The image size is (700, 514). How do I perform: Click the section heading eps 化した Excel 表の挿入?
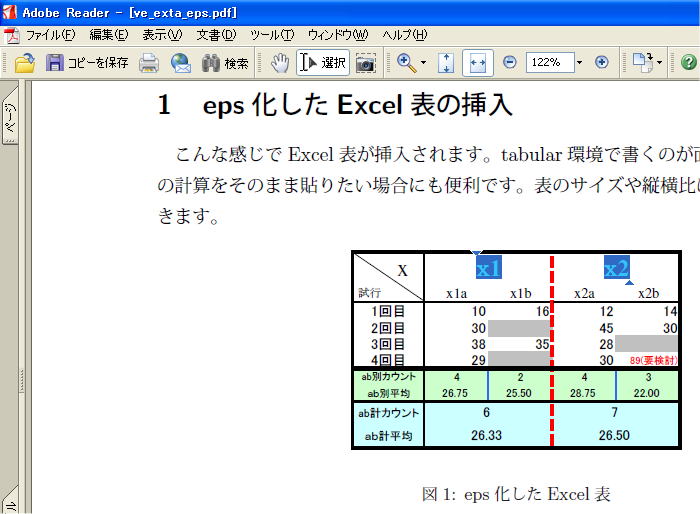[357, 105]
